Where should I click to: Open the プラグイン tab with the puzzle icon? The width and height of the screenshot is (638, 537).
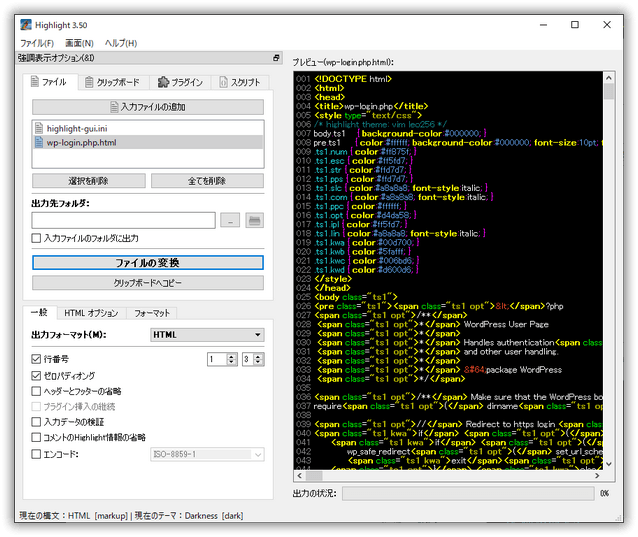pos(179,83)
